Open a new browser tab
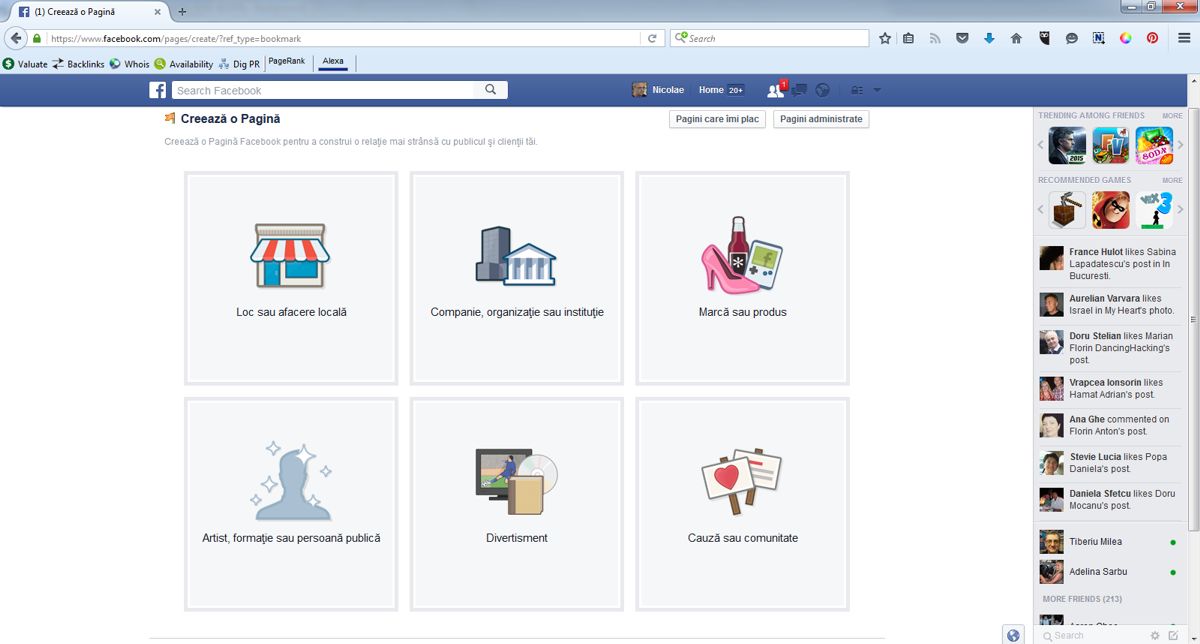Viewport: 1200px width, 644px height. coord(182,11)
